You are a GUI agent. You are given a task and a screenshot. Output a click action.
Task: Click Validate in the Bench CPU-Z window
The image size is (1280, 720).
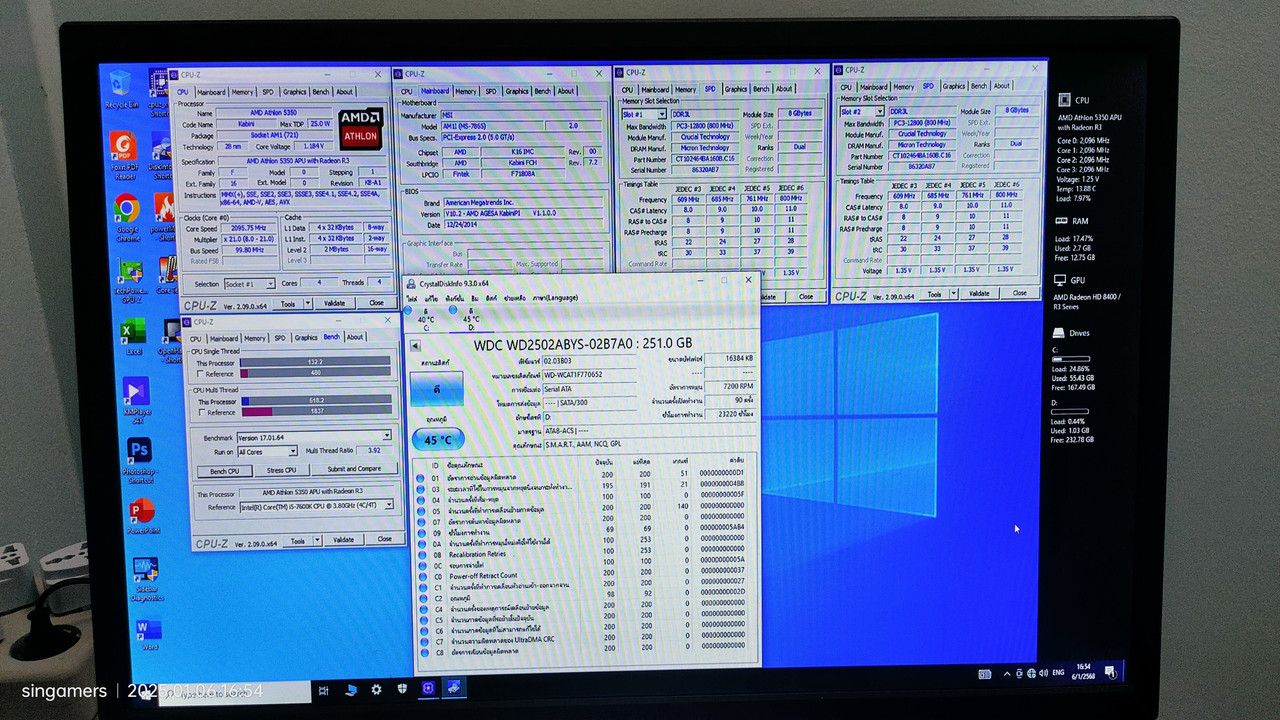[x=343, y=540]
